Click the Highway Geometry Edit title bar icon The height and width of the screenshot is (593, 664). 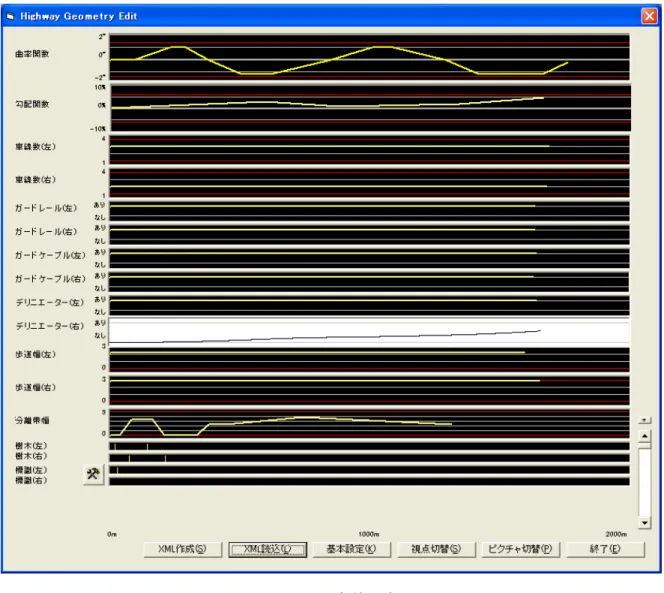point(11,17)
